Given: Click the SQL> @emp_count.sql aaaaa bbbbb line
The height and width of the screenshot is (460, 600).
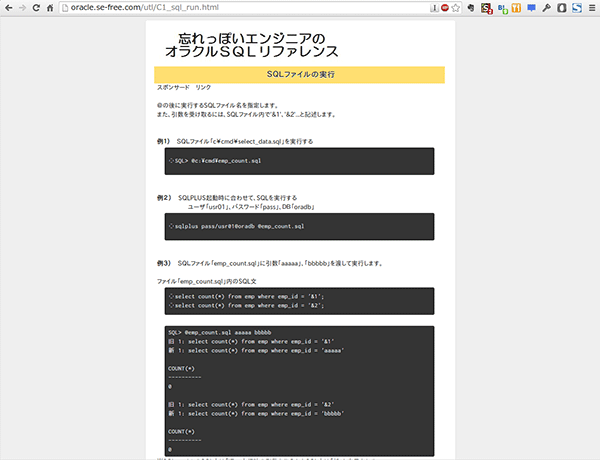Looking at the screenshot, I should coord(220,333).
